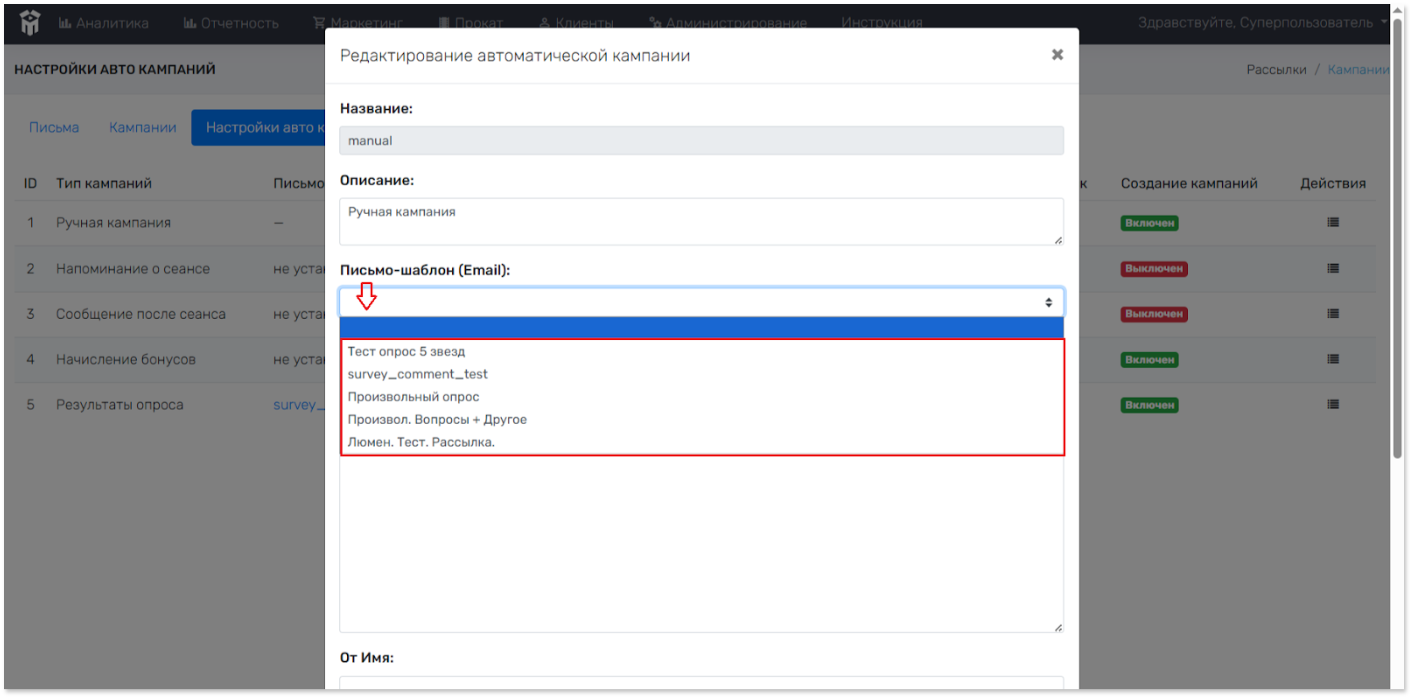Toggle Выключен badge for Сообщение после сеанса
Screen dimensions: 1410x697
tap(1153, 314)
